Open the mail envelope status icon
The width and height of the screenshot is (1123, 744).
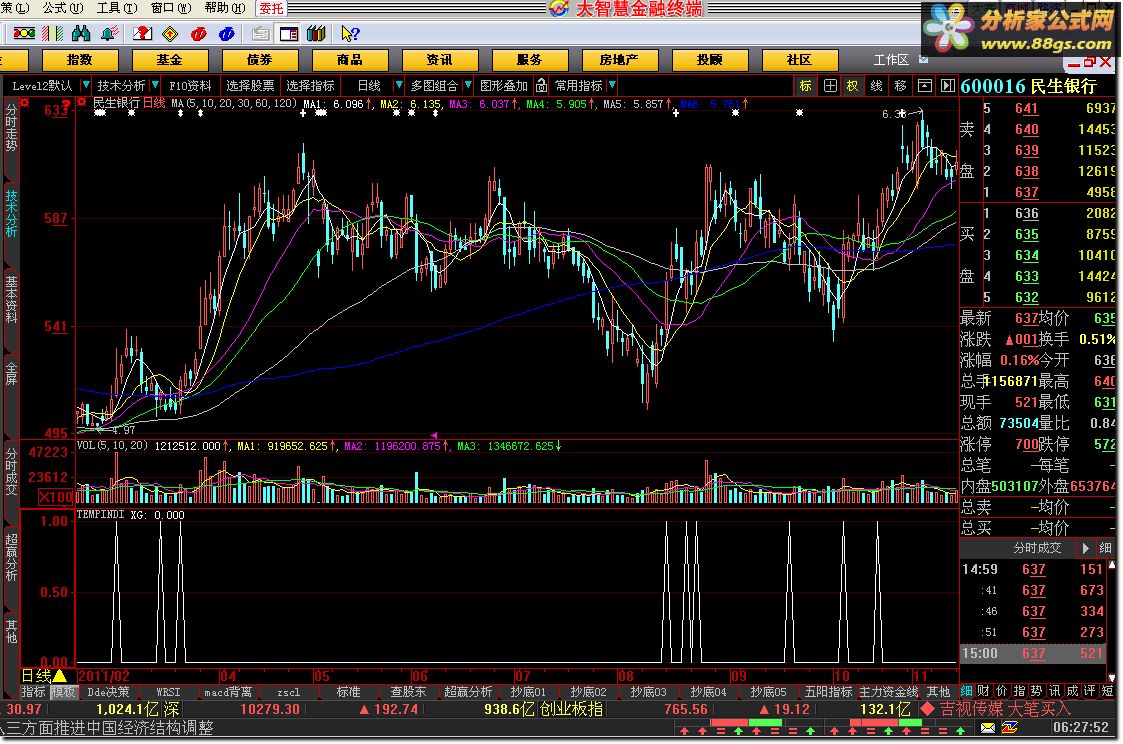[x=988, y=728]
